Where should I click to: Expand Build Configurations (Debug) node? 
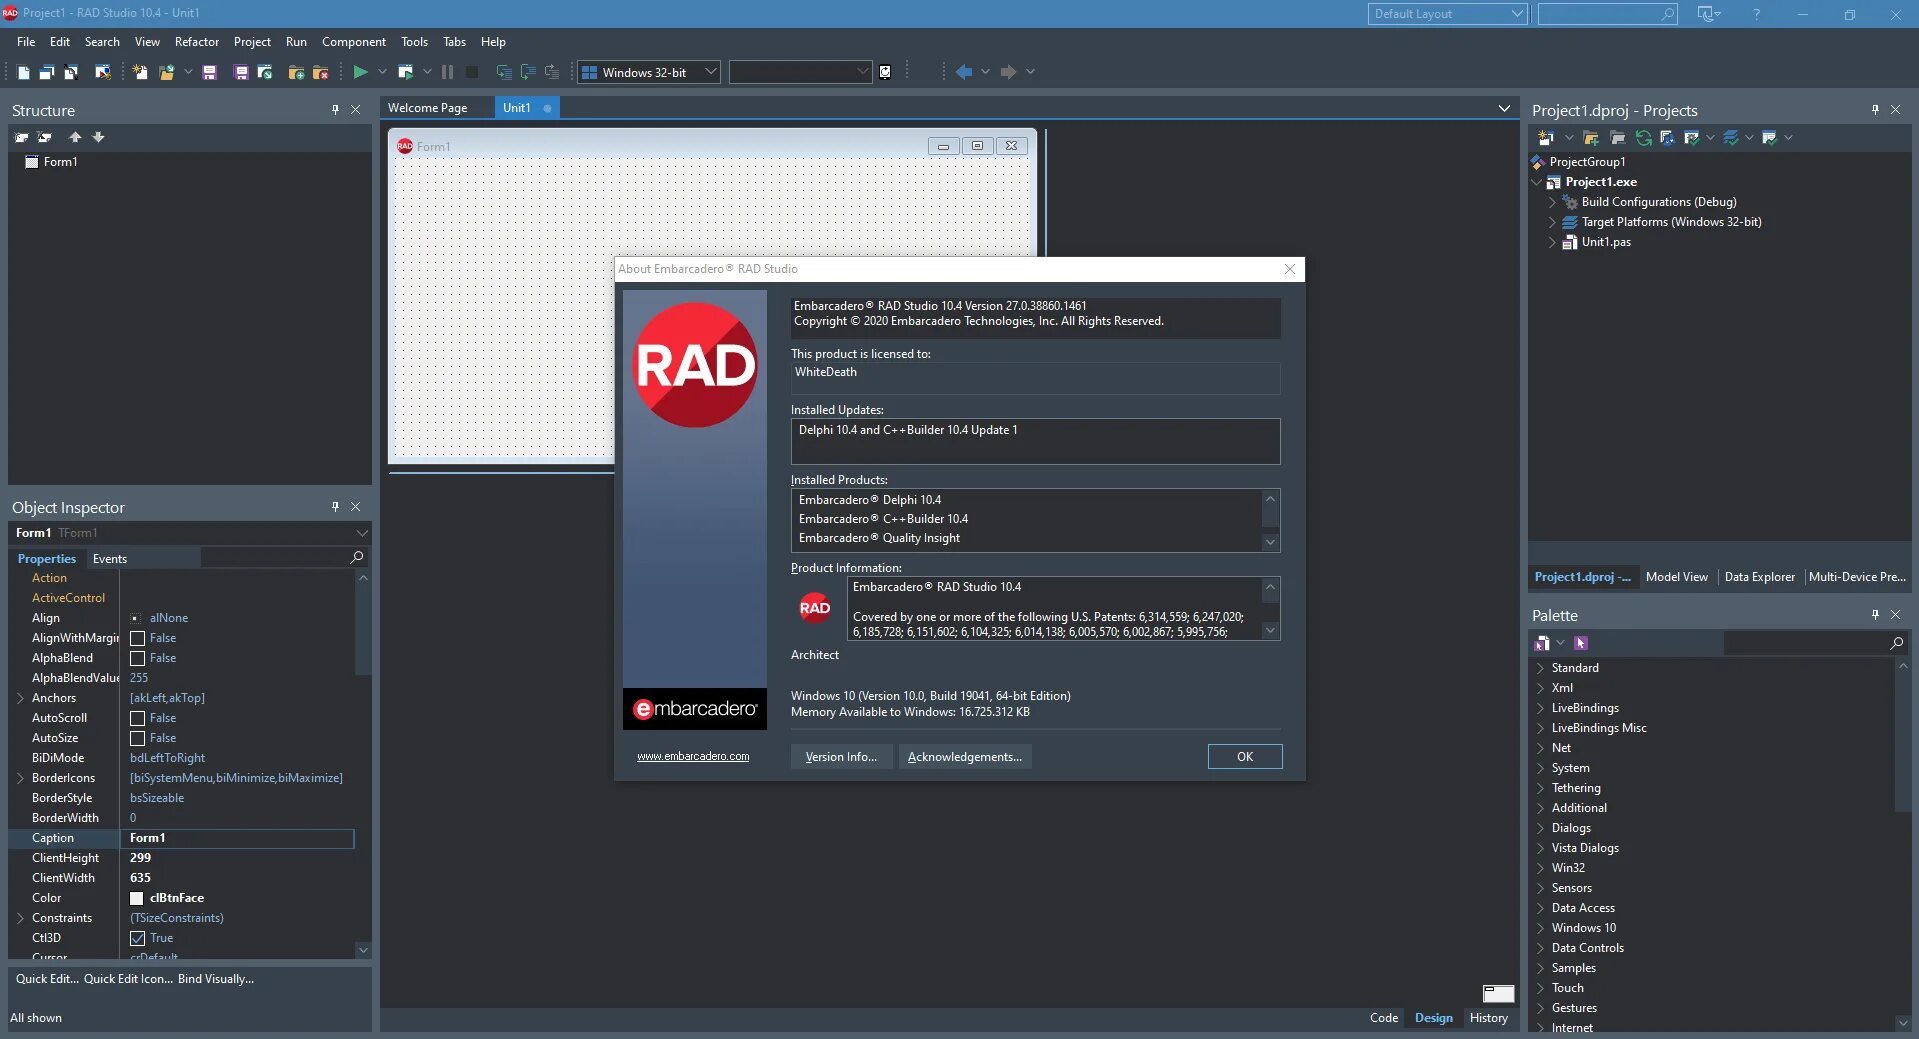1553,202
